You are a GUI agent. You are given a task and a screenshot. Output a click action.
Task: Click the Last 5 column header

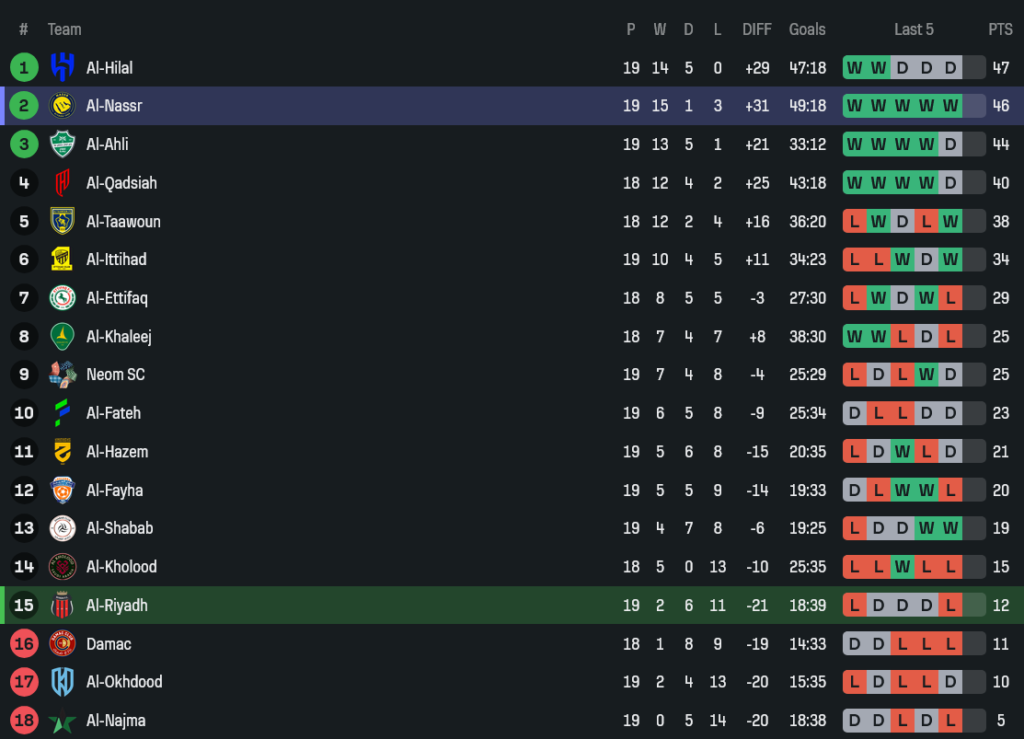click(914, 29)
